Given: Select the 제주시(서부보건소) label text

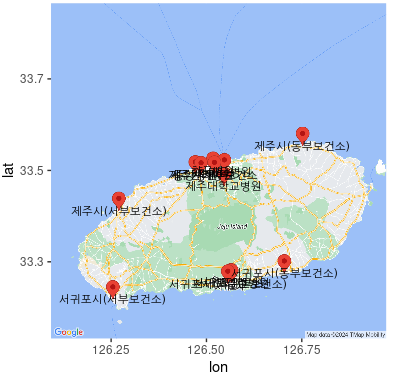Looking at the screenshot, I should pyautogui.click(x=119, y=211).
